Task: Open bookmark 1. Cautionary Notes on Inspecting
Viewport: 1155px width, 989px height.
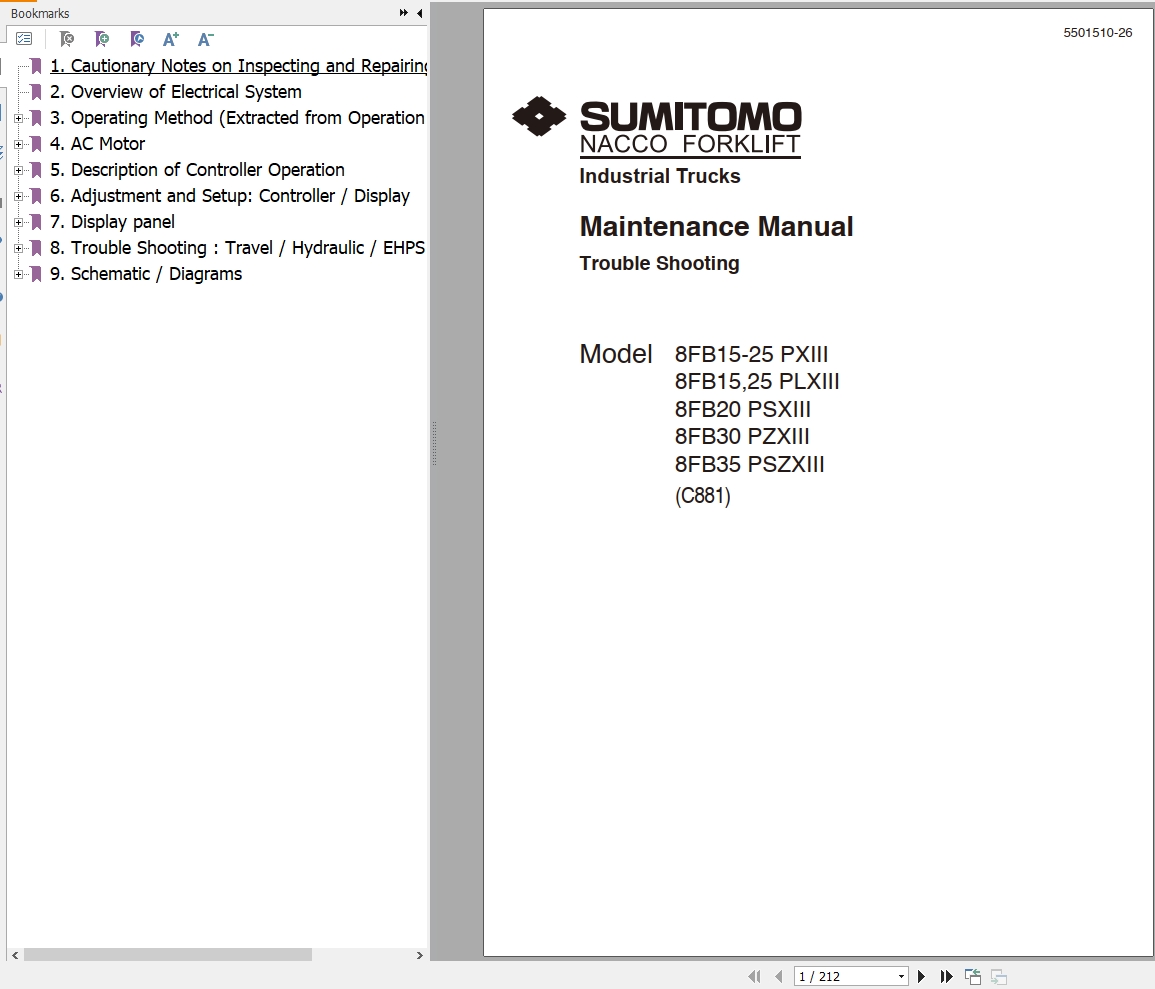Action: coord(239,66)
